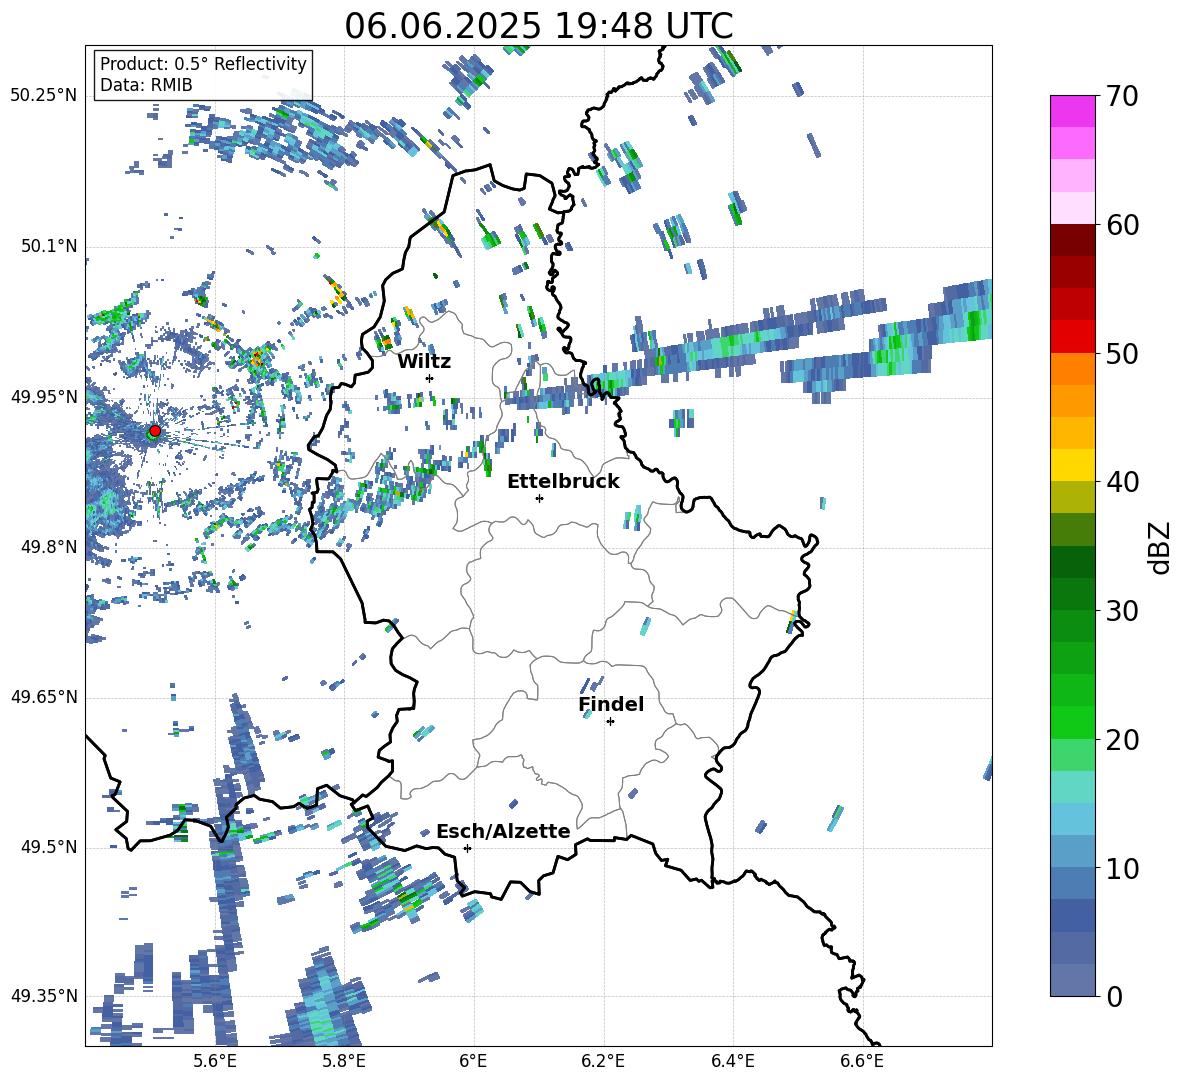
Task: Select the Esch/Alzette city label
Action: click(503, 832)
